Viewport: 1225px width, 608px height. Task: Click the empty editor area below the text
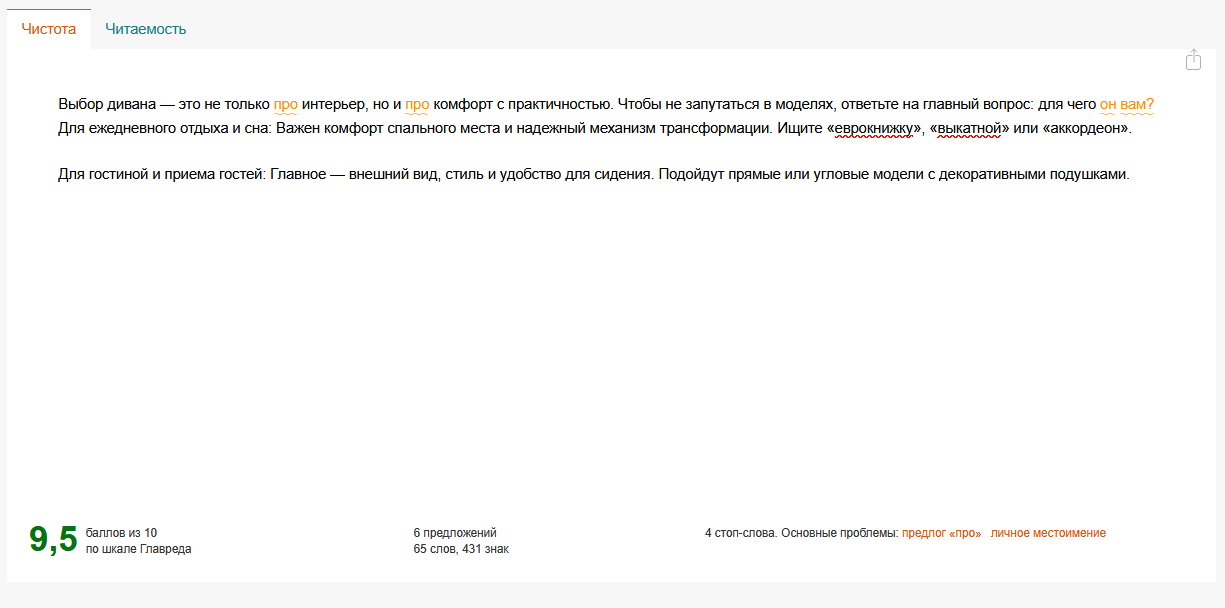[600, 350]
